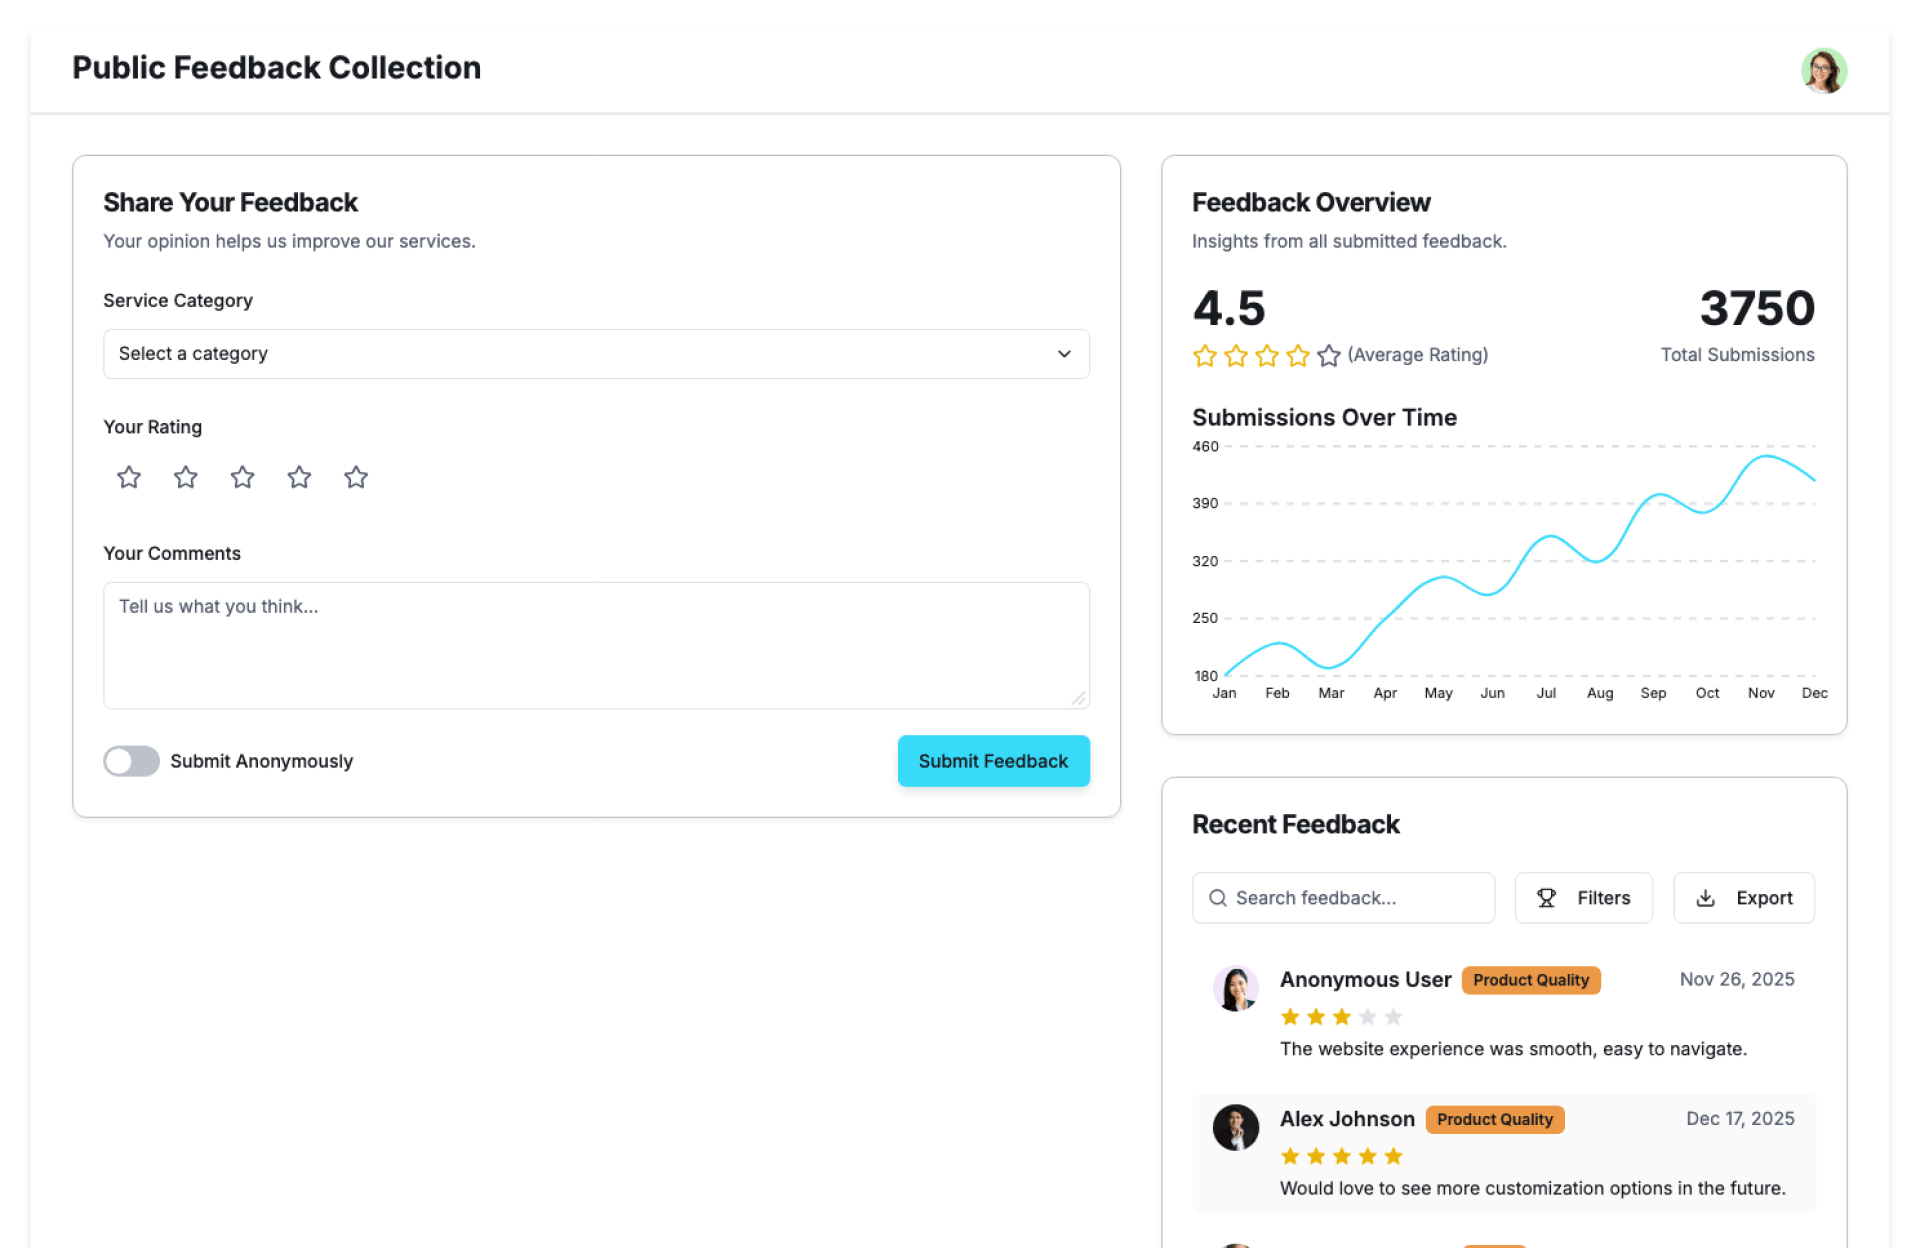Open the Filters options
The width and height of the screenshot is (1920, 1248).
[x=1583, y=898]
